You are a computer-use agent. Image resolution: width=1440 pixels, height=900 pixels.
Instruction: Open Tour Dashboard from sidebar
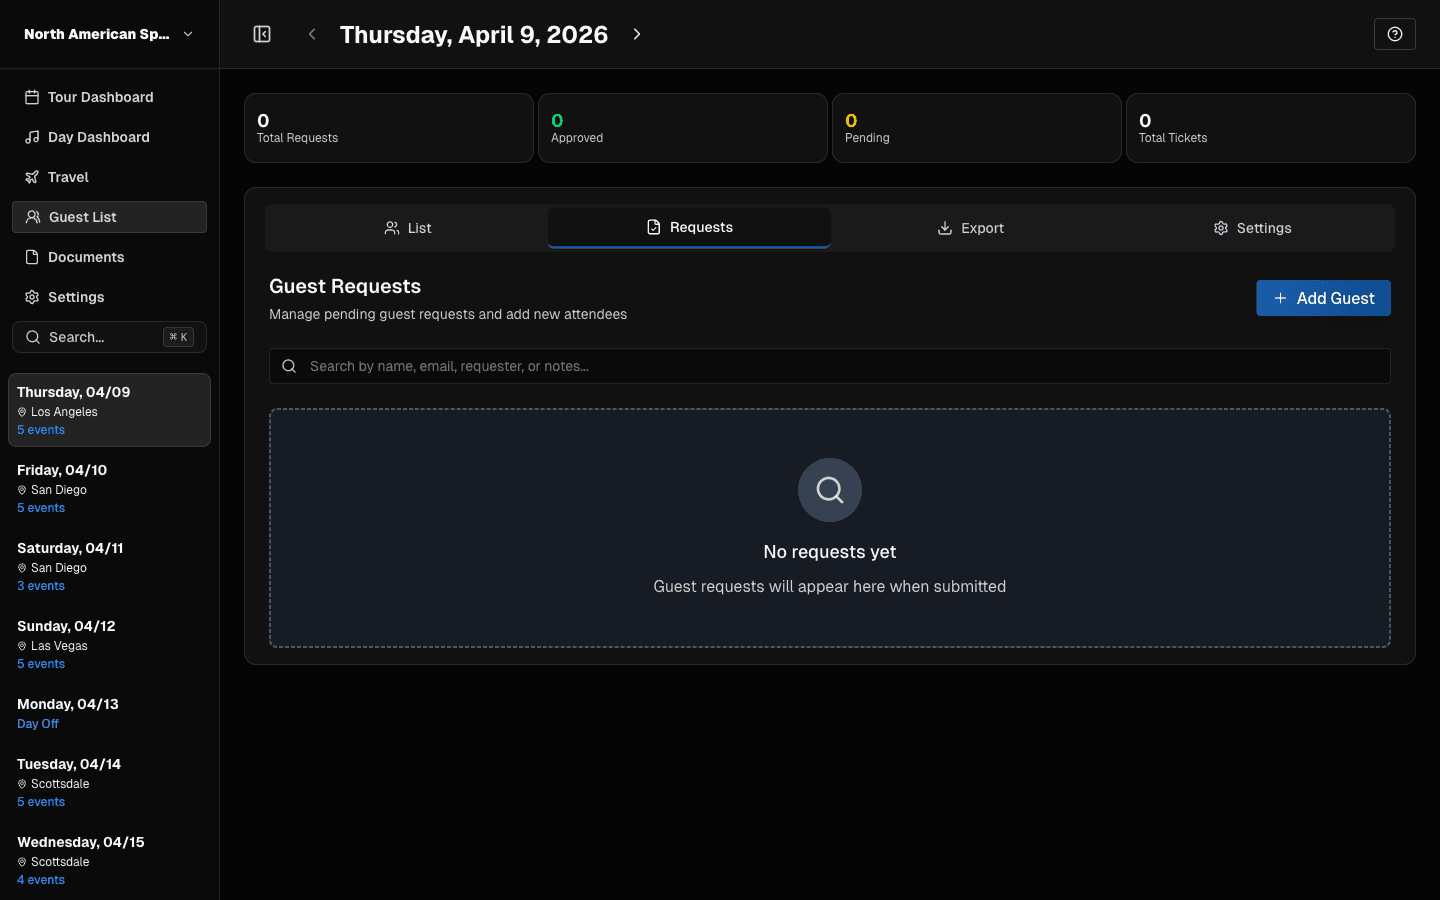[x=100, y=97]
